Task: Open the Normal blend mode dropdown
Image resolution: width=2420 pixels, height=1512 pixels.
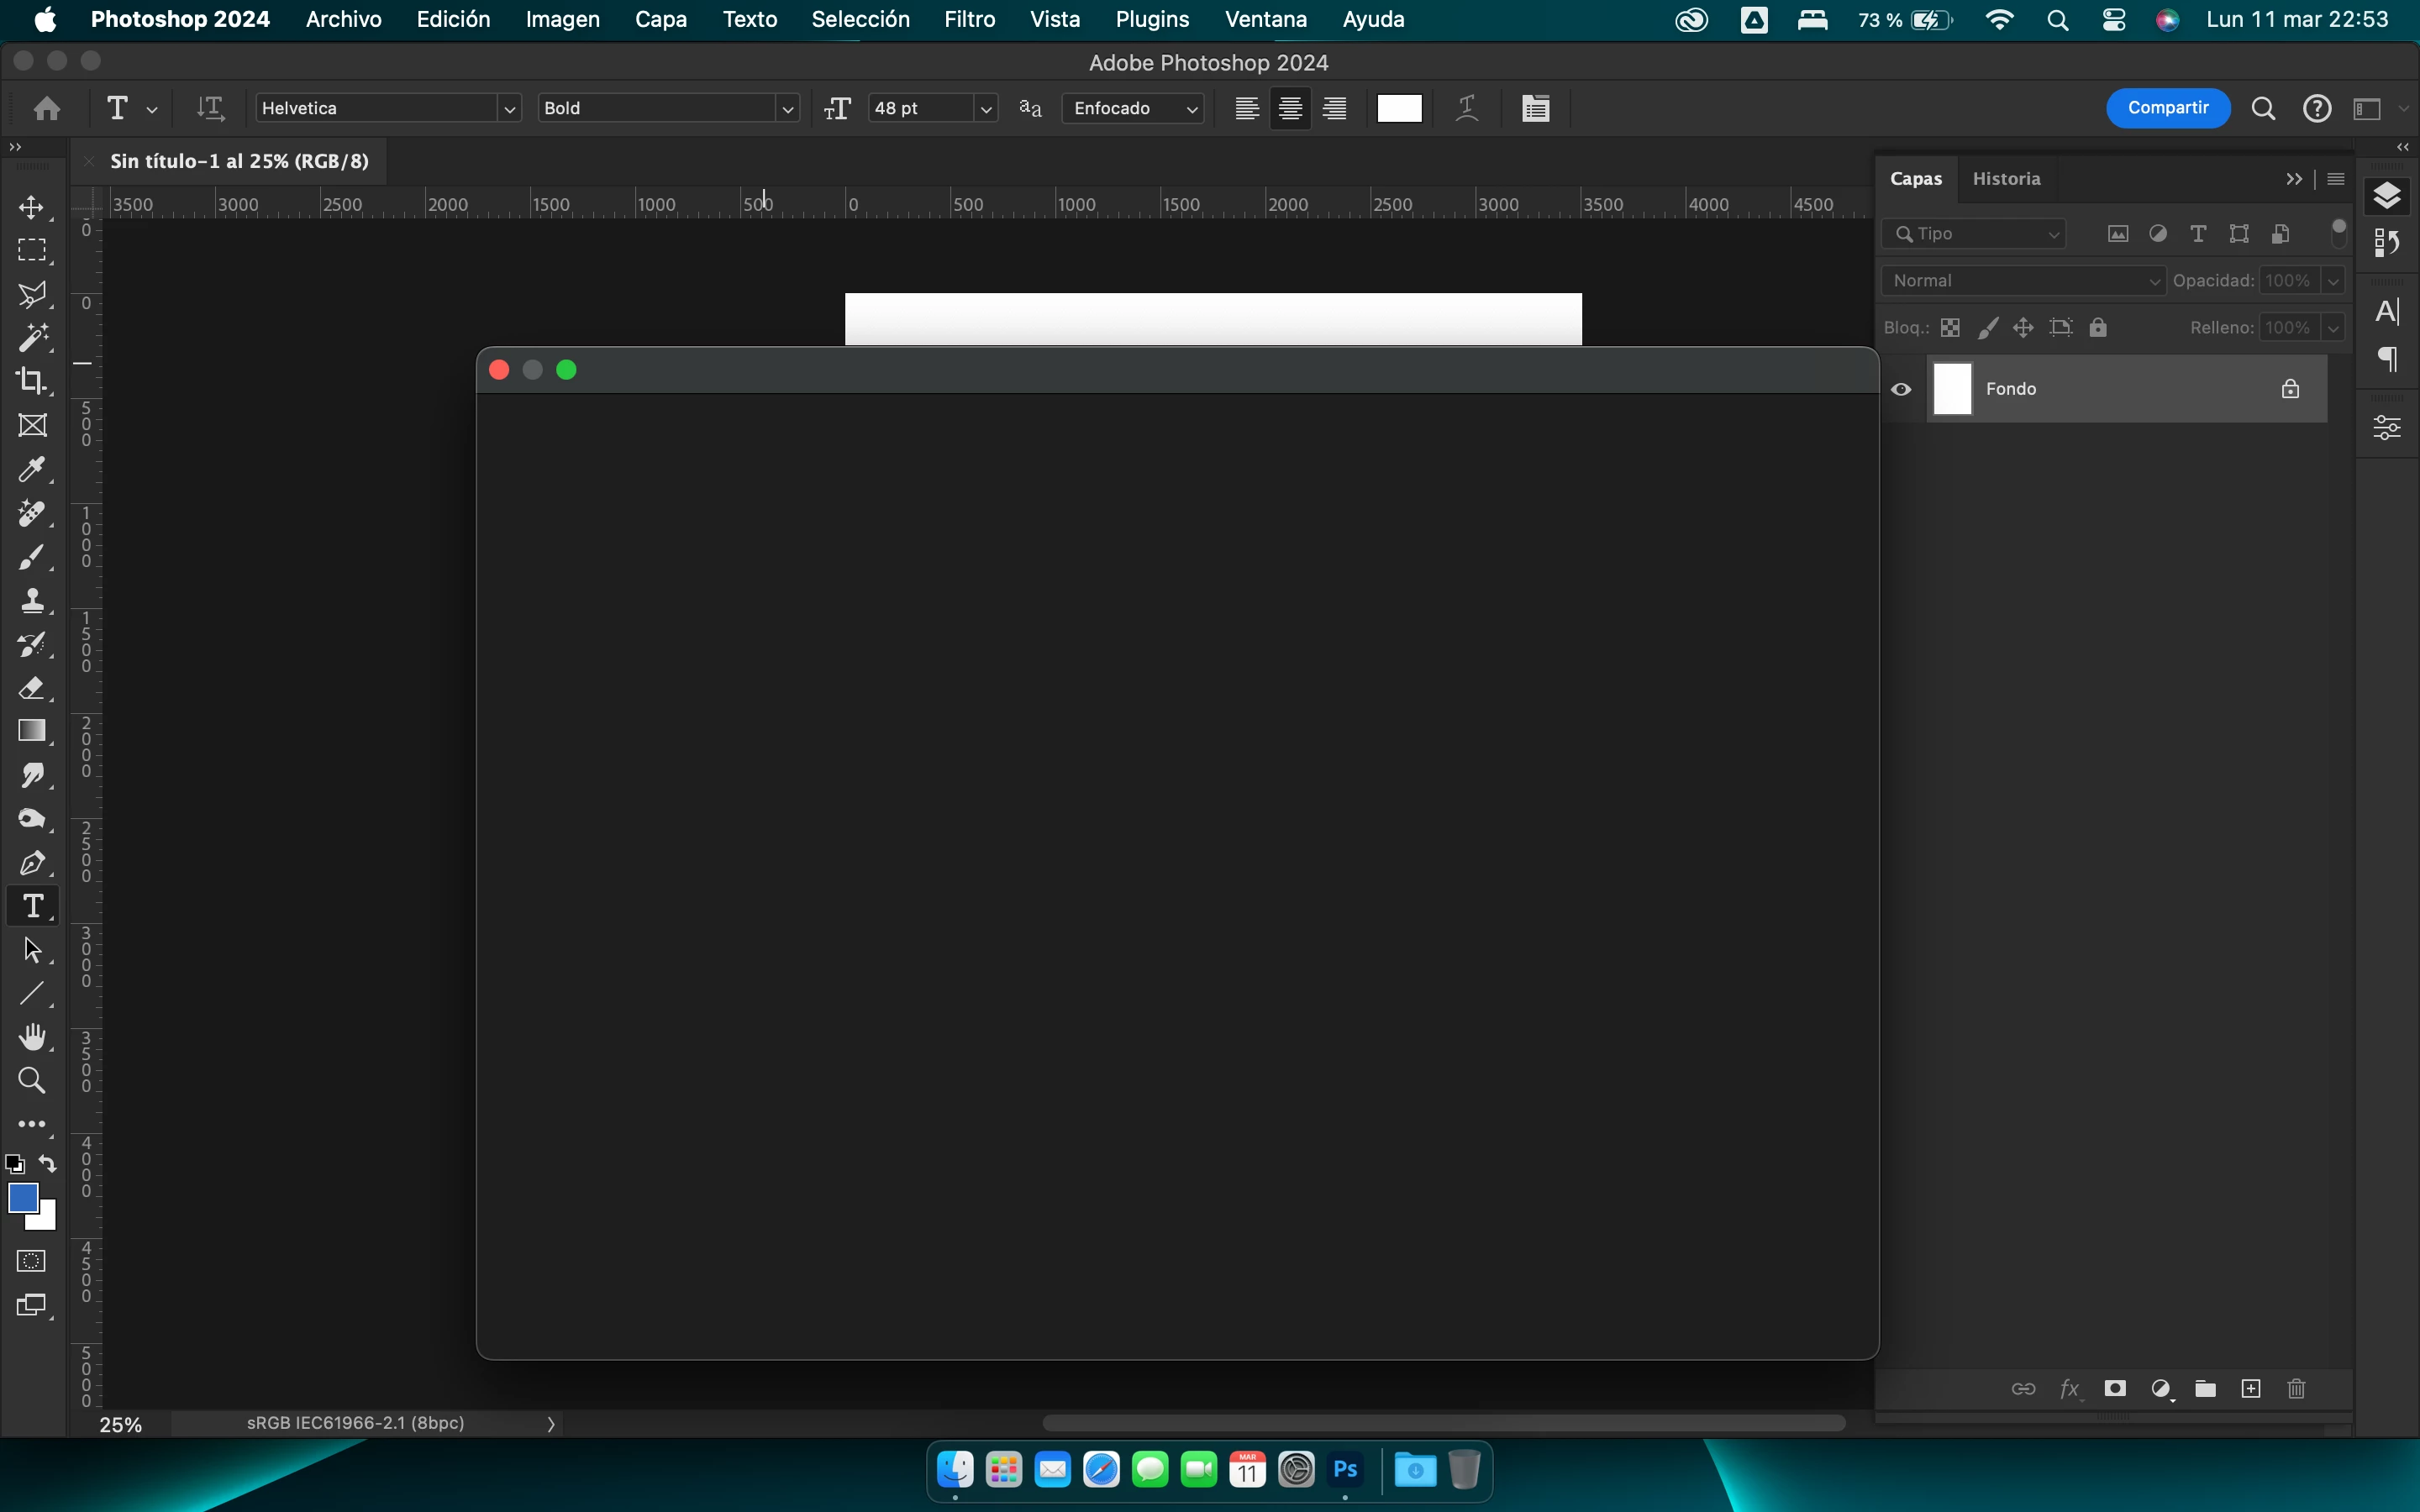Action: [x=2022, y=281]
